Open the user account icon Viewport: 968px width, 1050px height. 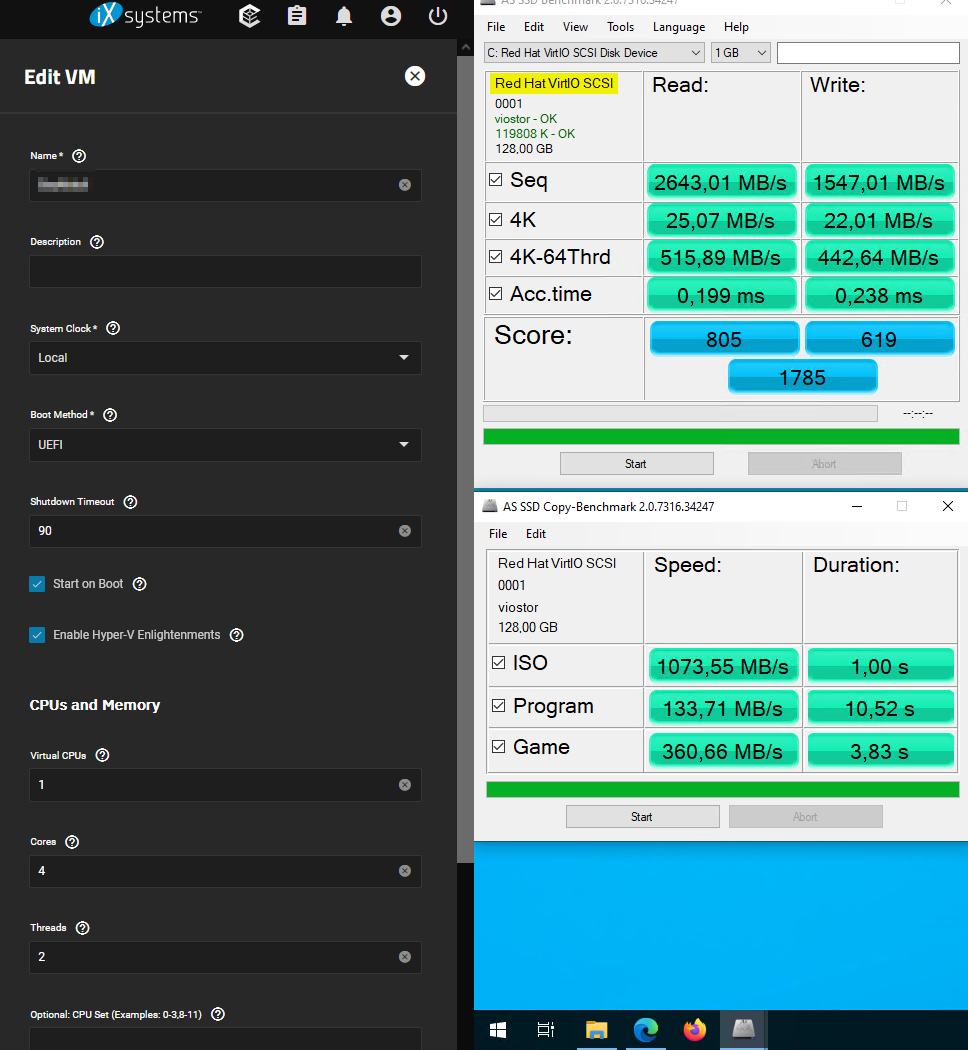pyautogui.click(x=391, y=16)
